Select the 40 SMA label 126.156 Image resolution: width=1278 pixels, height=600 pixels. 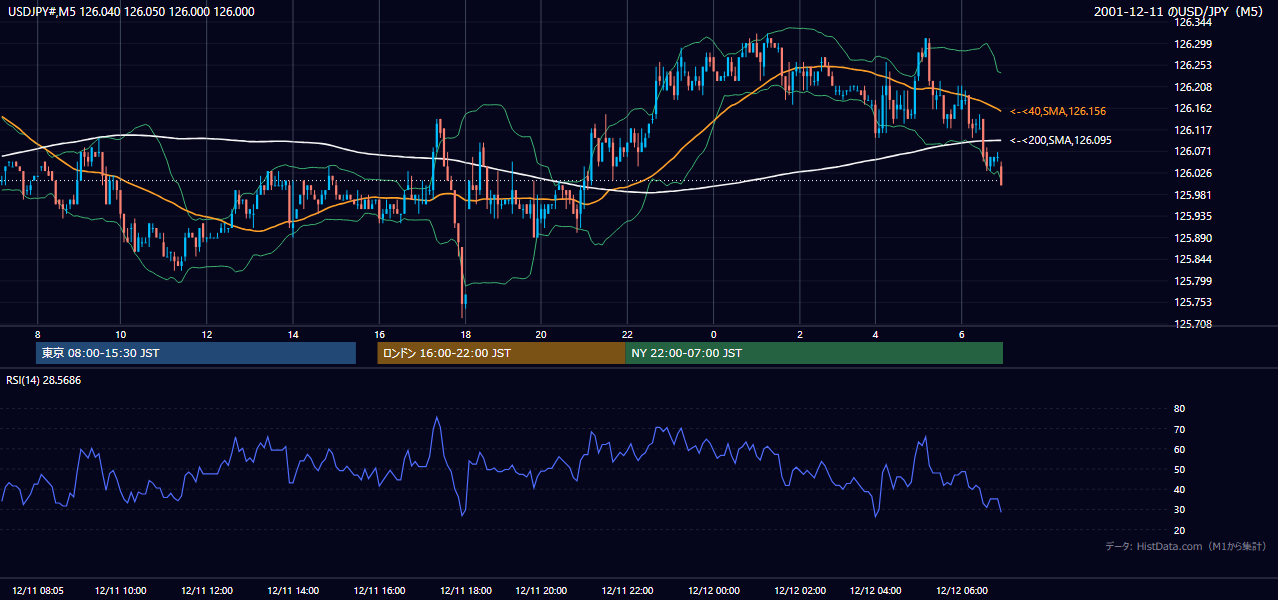click(1058, 111)
